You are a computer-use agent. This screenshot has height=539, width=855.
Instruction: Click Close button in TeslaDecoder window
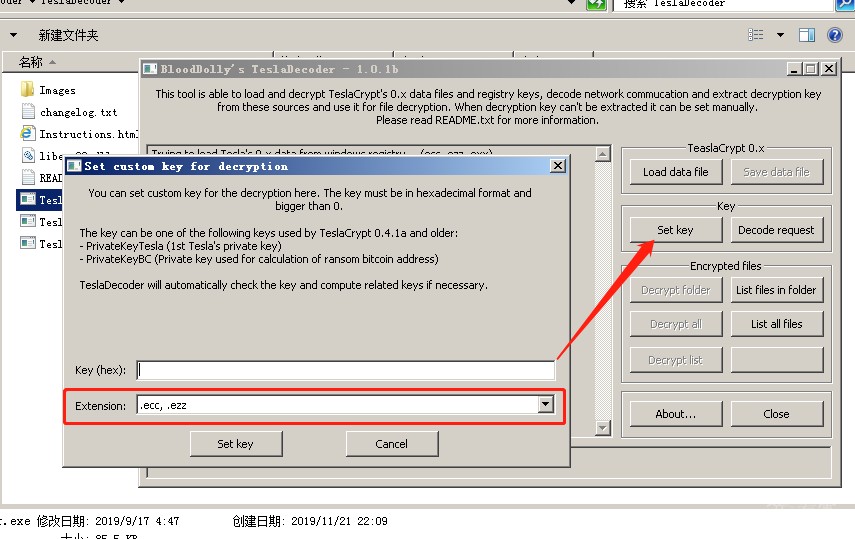point(776,414)
